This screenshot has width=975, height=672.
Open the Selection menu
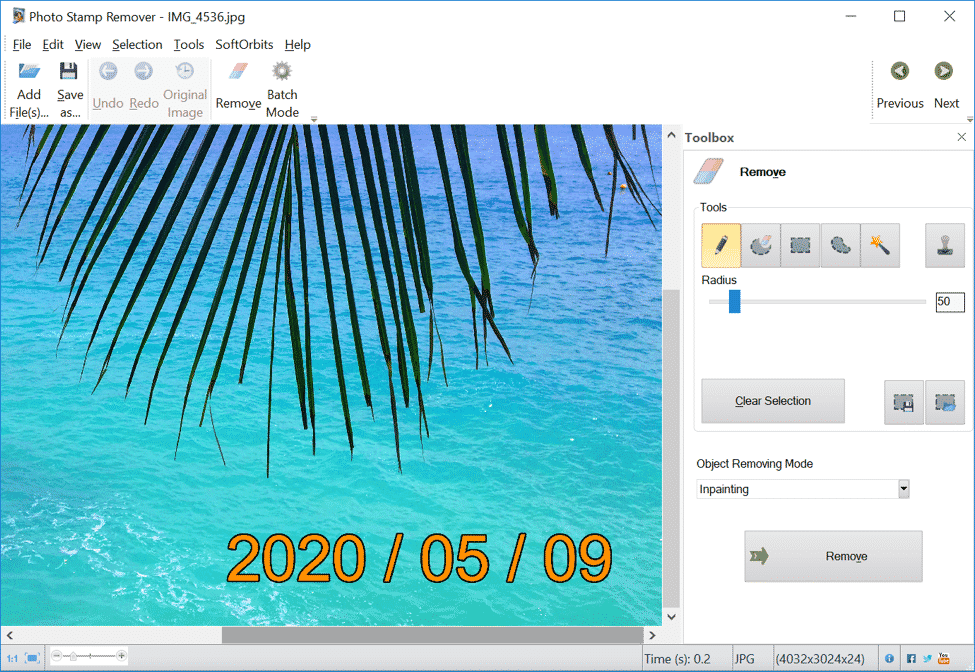point(137,45)
